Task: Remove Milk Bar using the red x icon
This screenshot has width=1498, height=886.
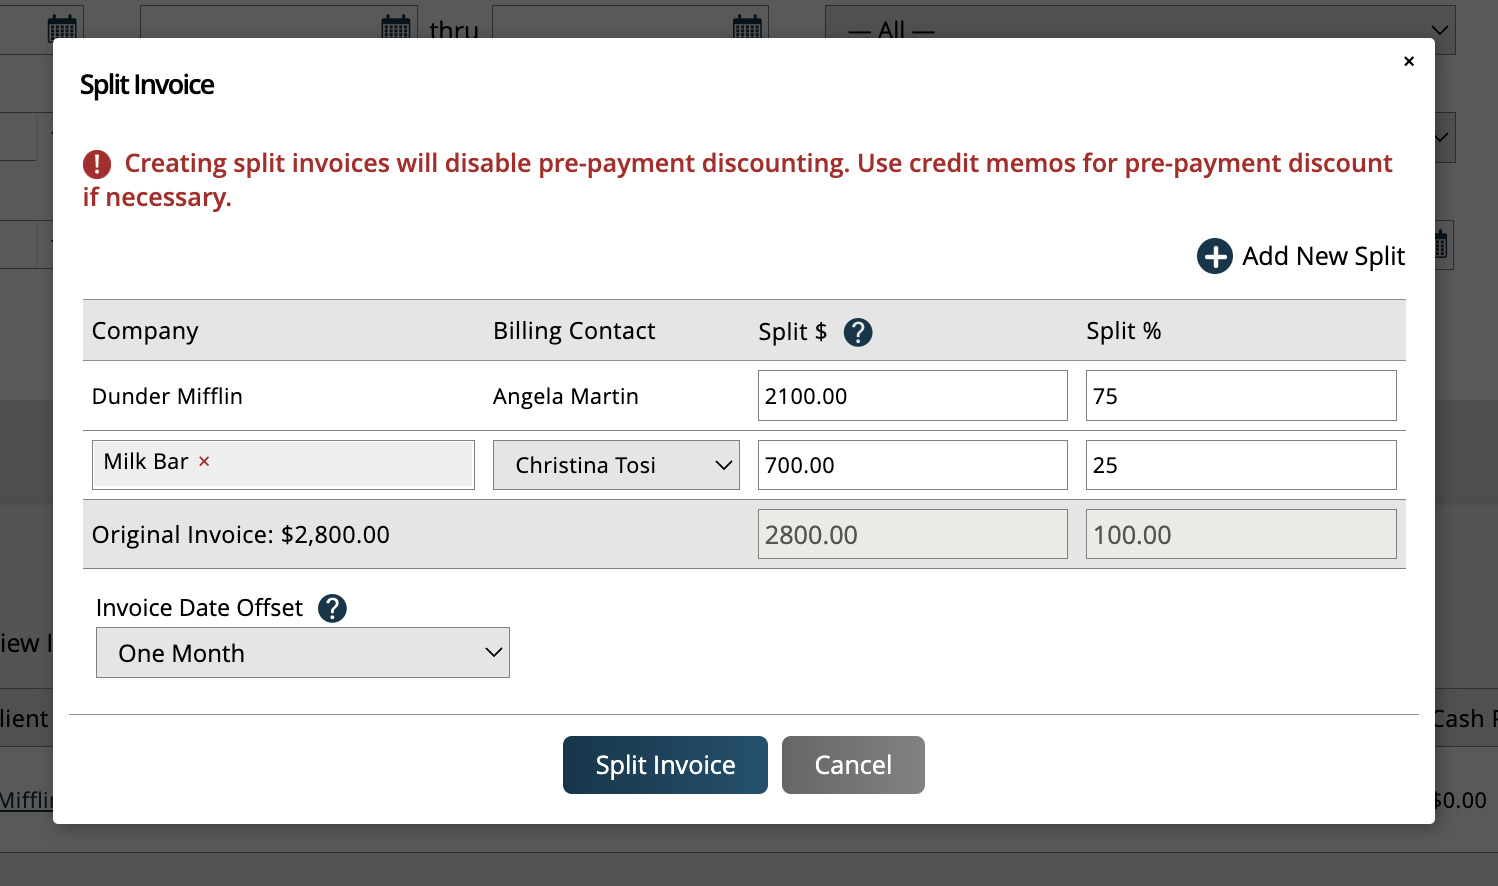Action: click(204, 462)
